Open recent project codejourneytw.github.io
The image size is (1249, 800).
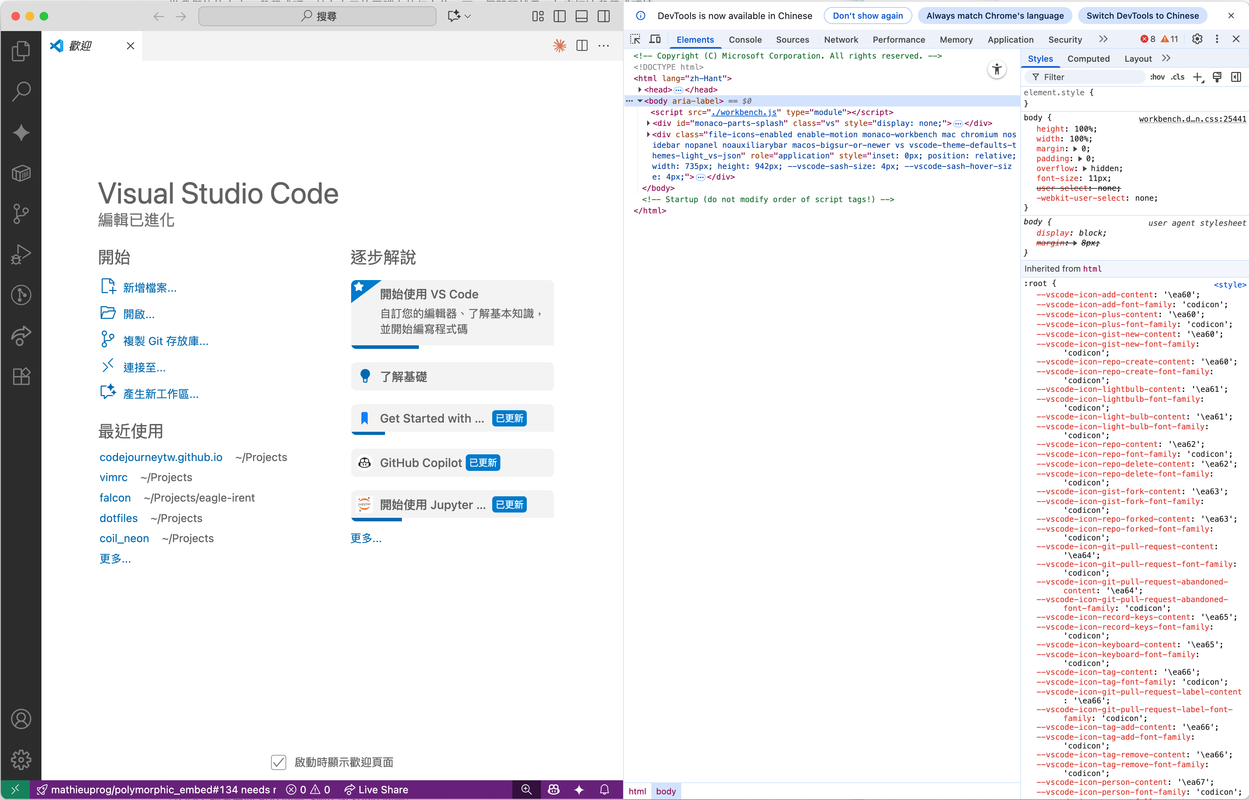coord(161,457)
